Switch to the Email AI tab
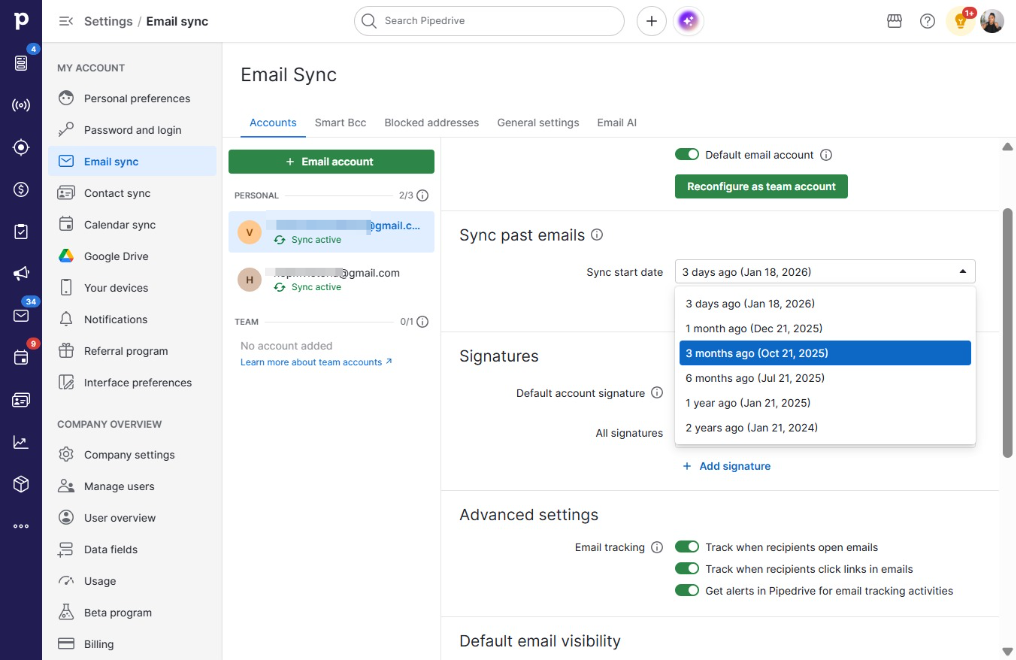The height and width of the screenshot is (660, 1016). (617, 122)
